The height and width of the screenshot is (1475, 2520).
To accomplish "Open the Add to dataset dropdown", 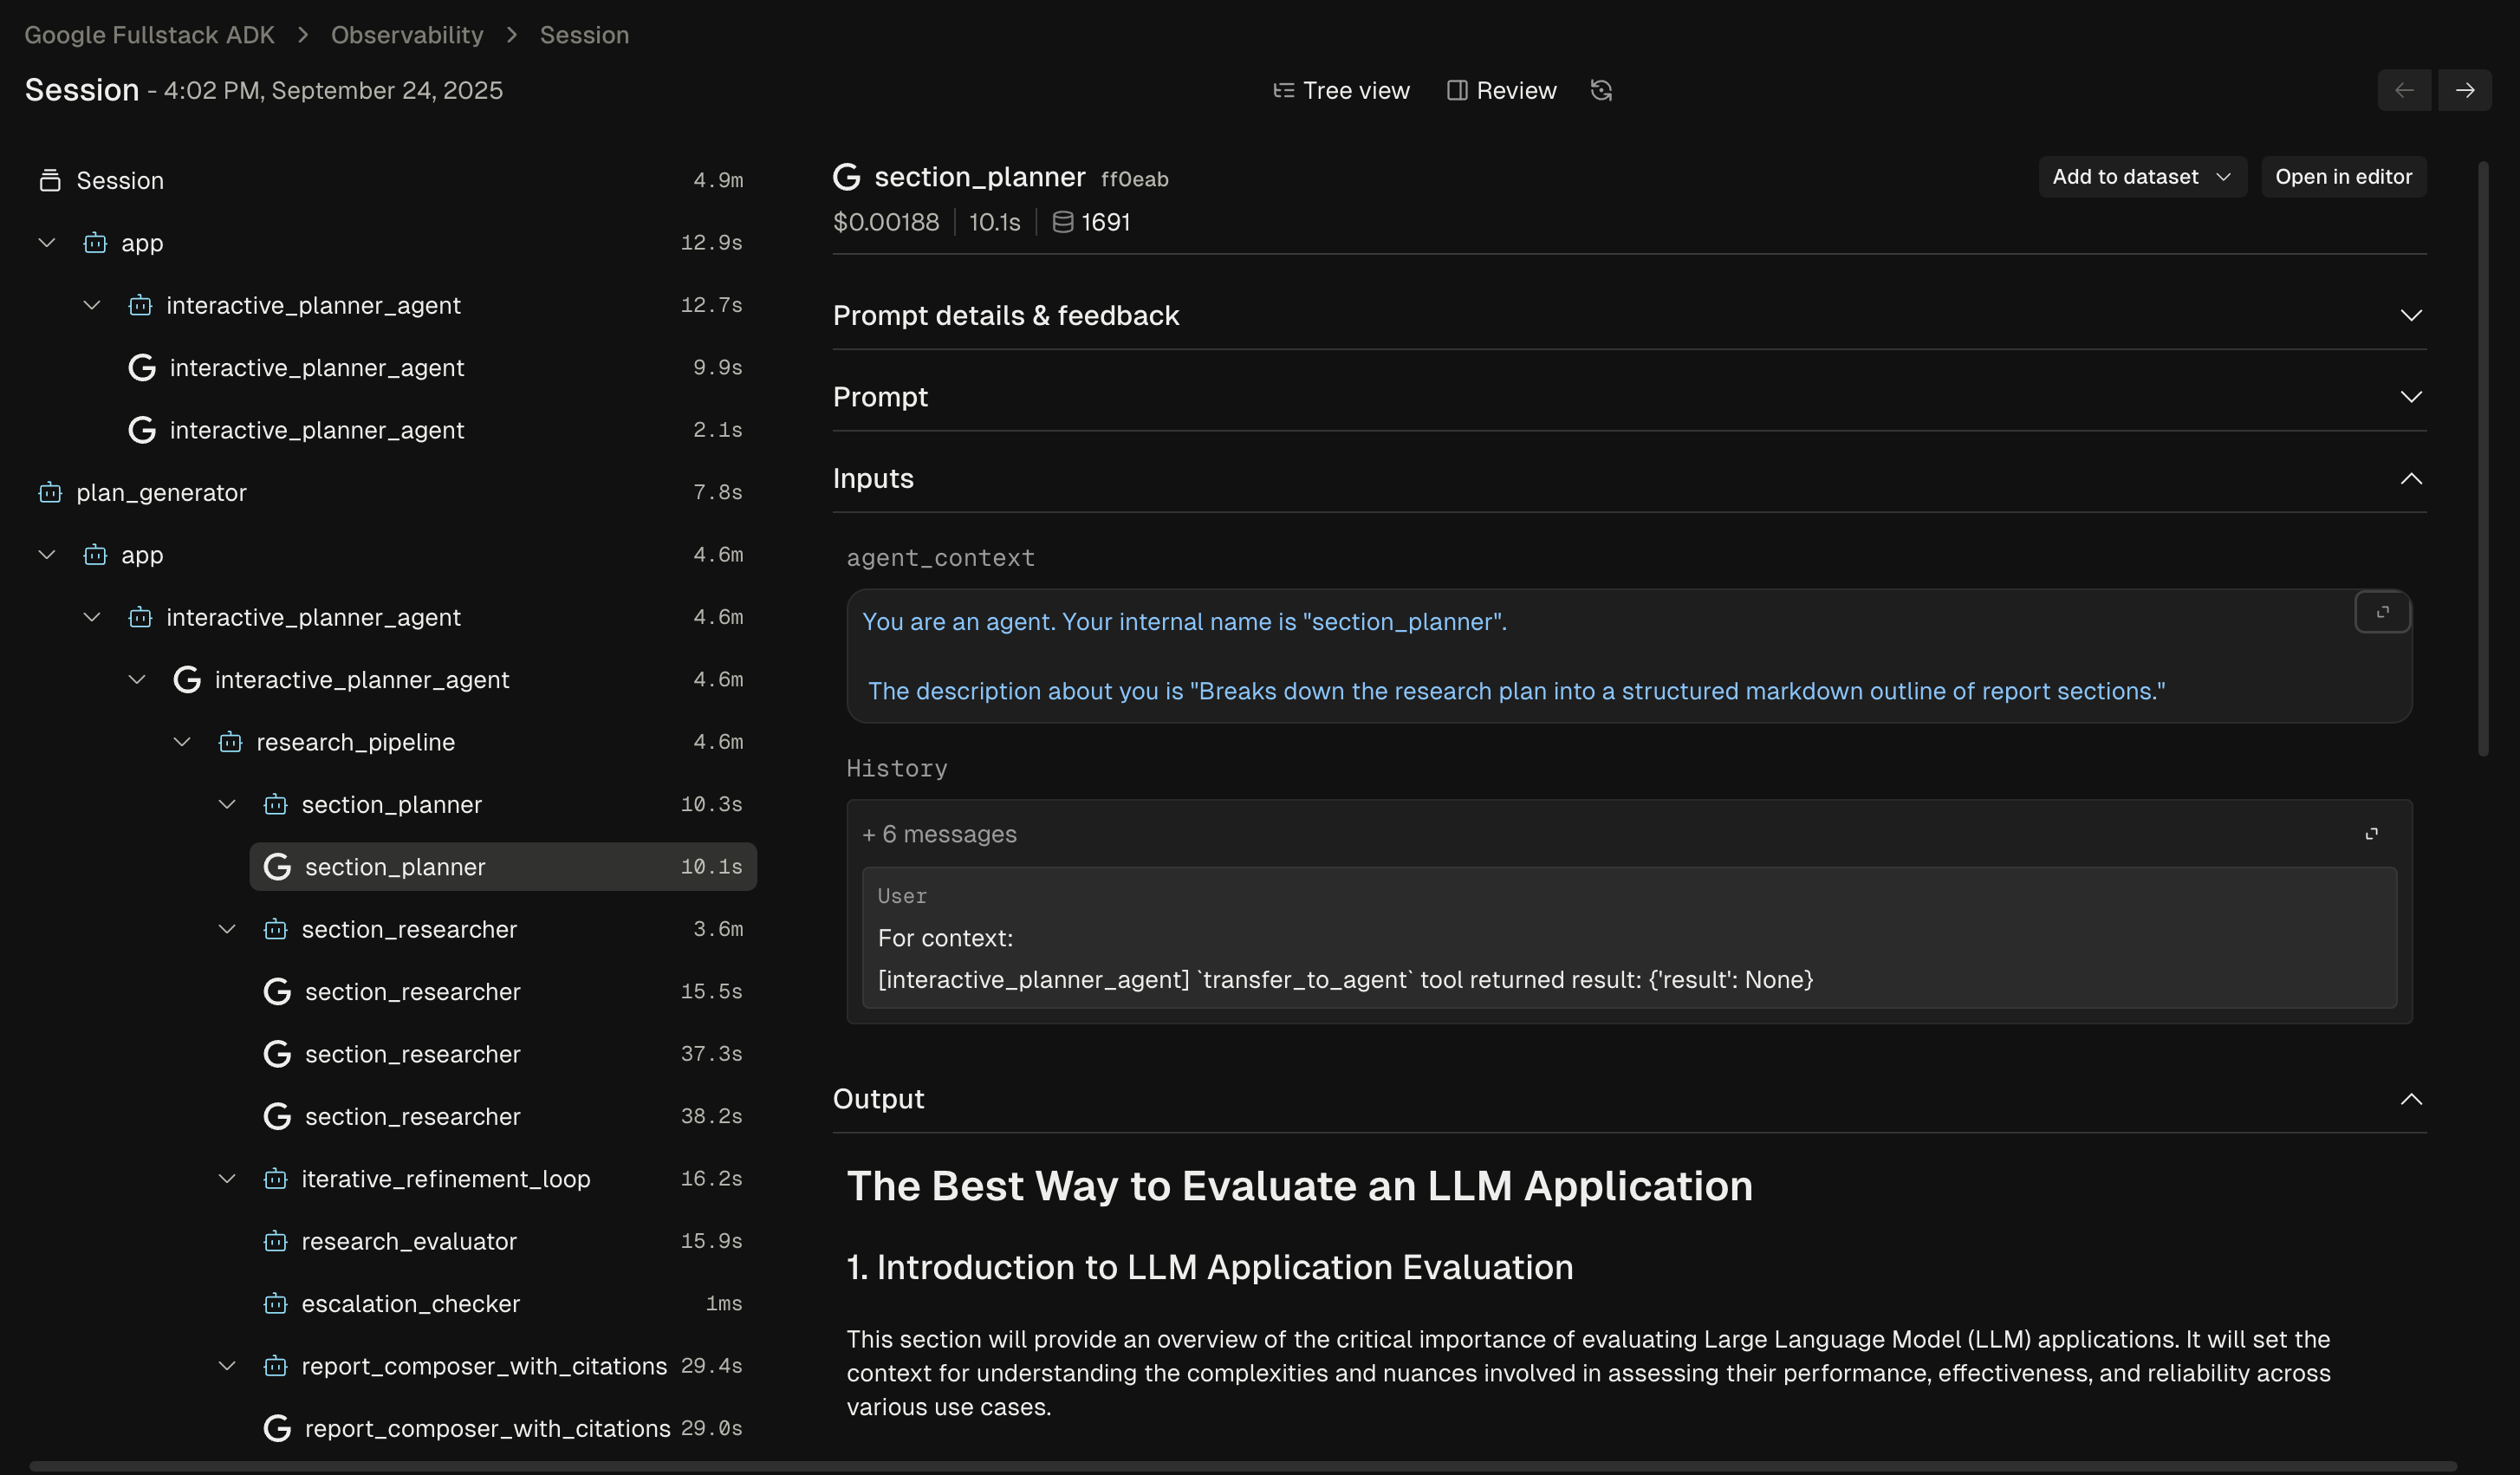I will pyautogui.click(x=2142, y=177).
